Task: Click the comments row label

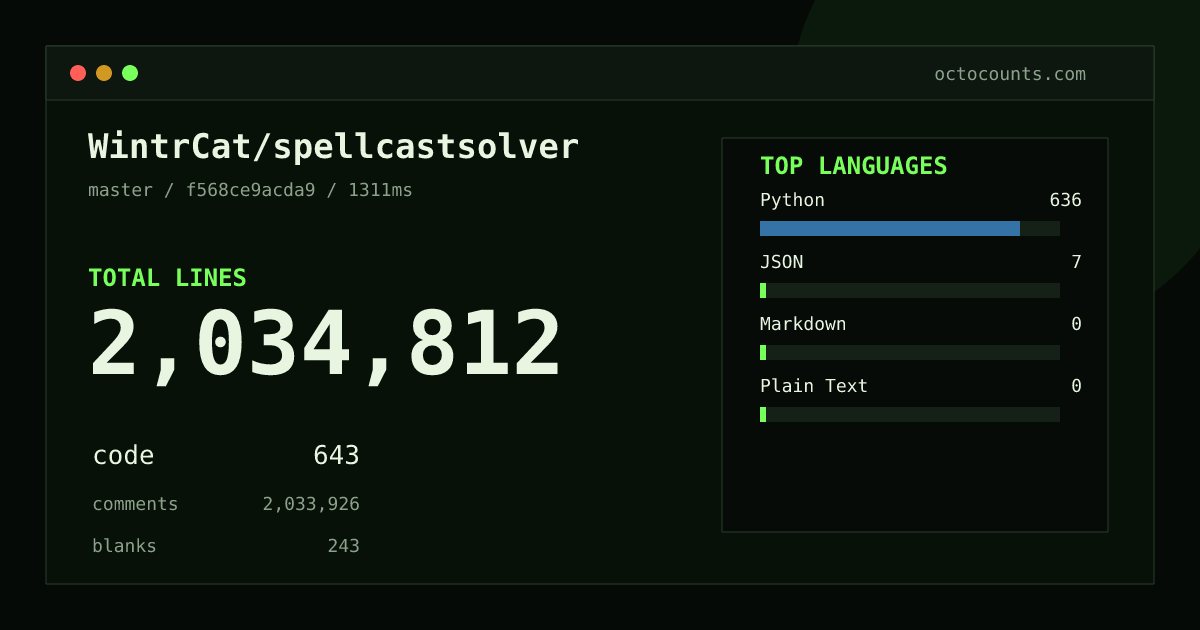Action: pos(135,504)
